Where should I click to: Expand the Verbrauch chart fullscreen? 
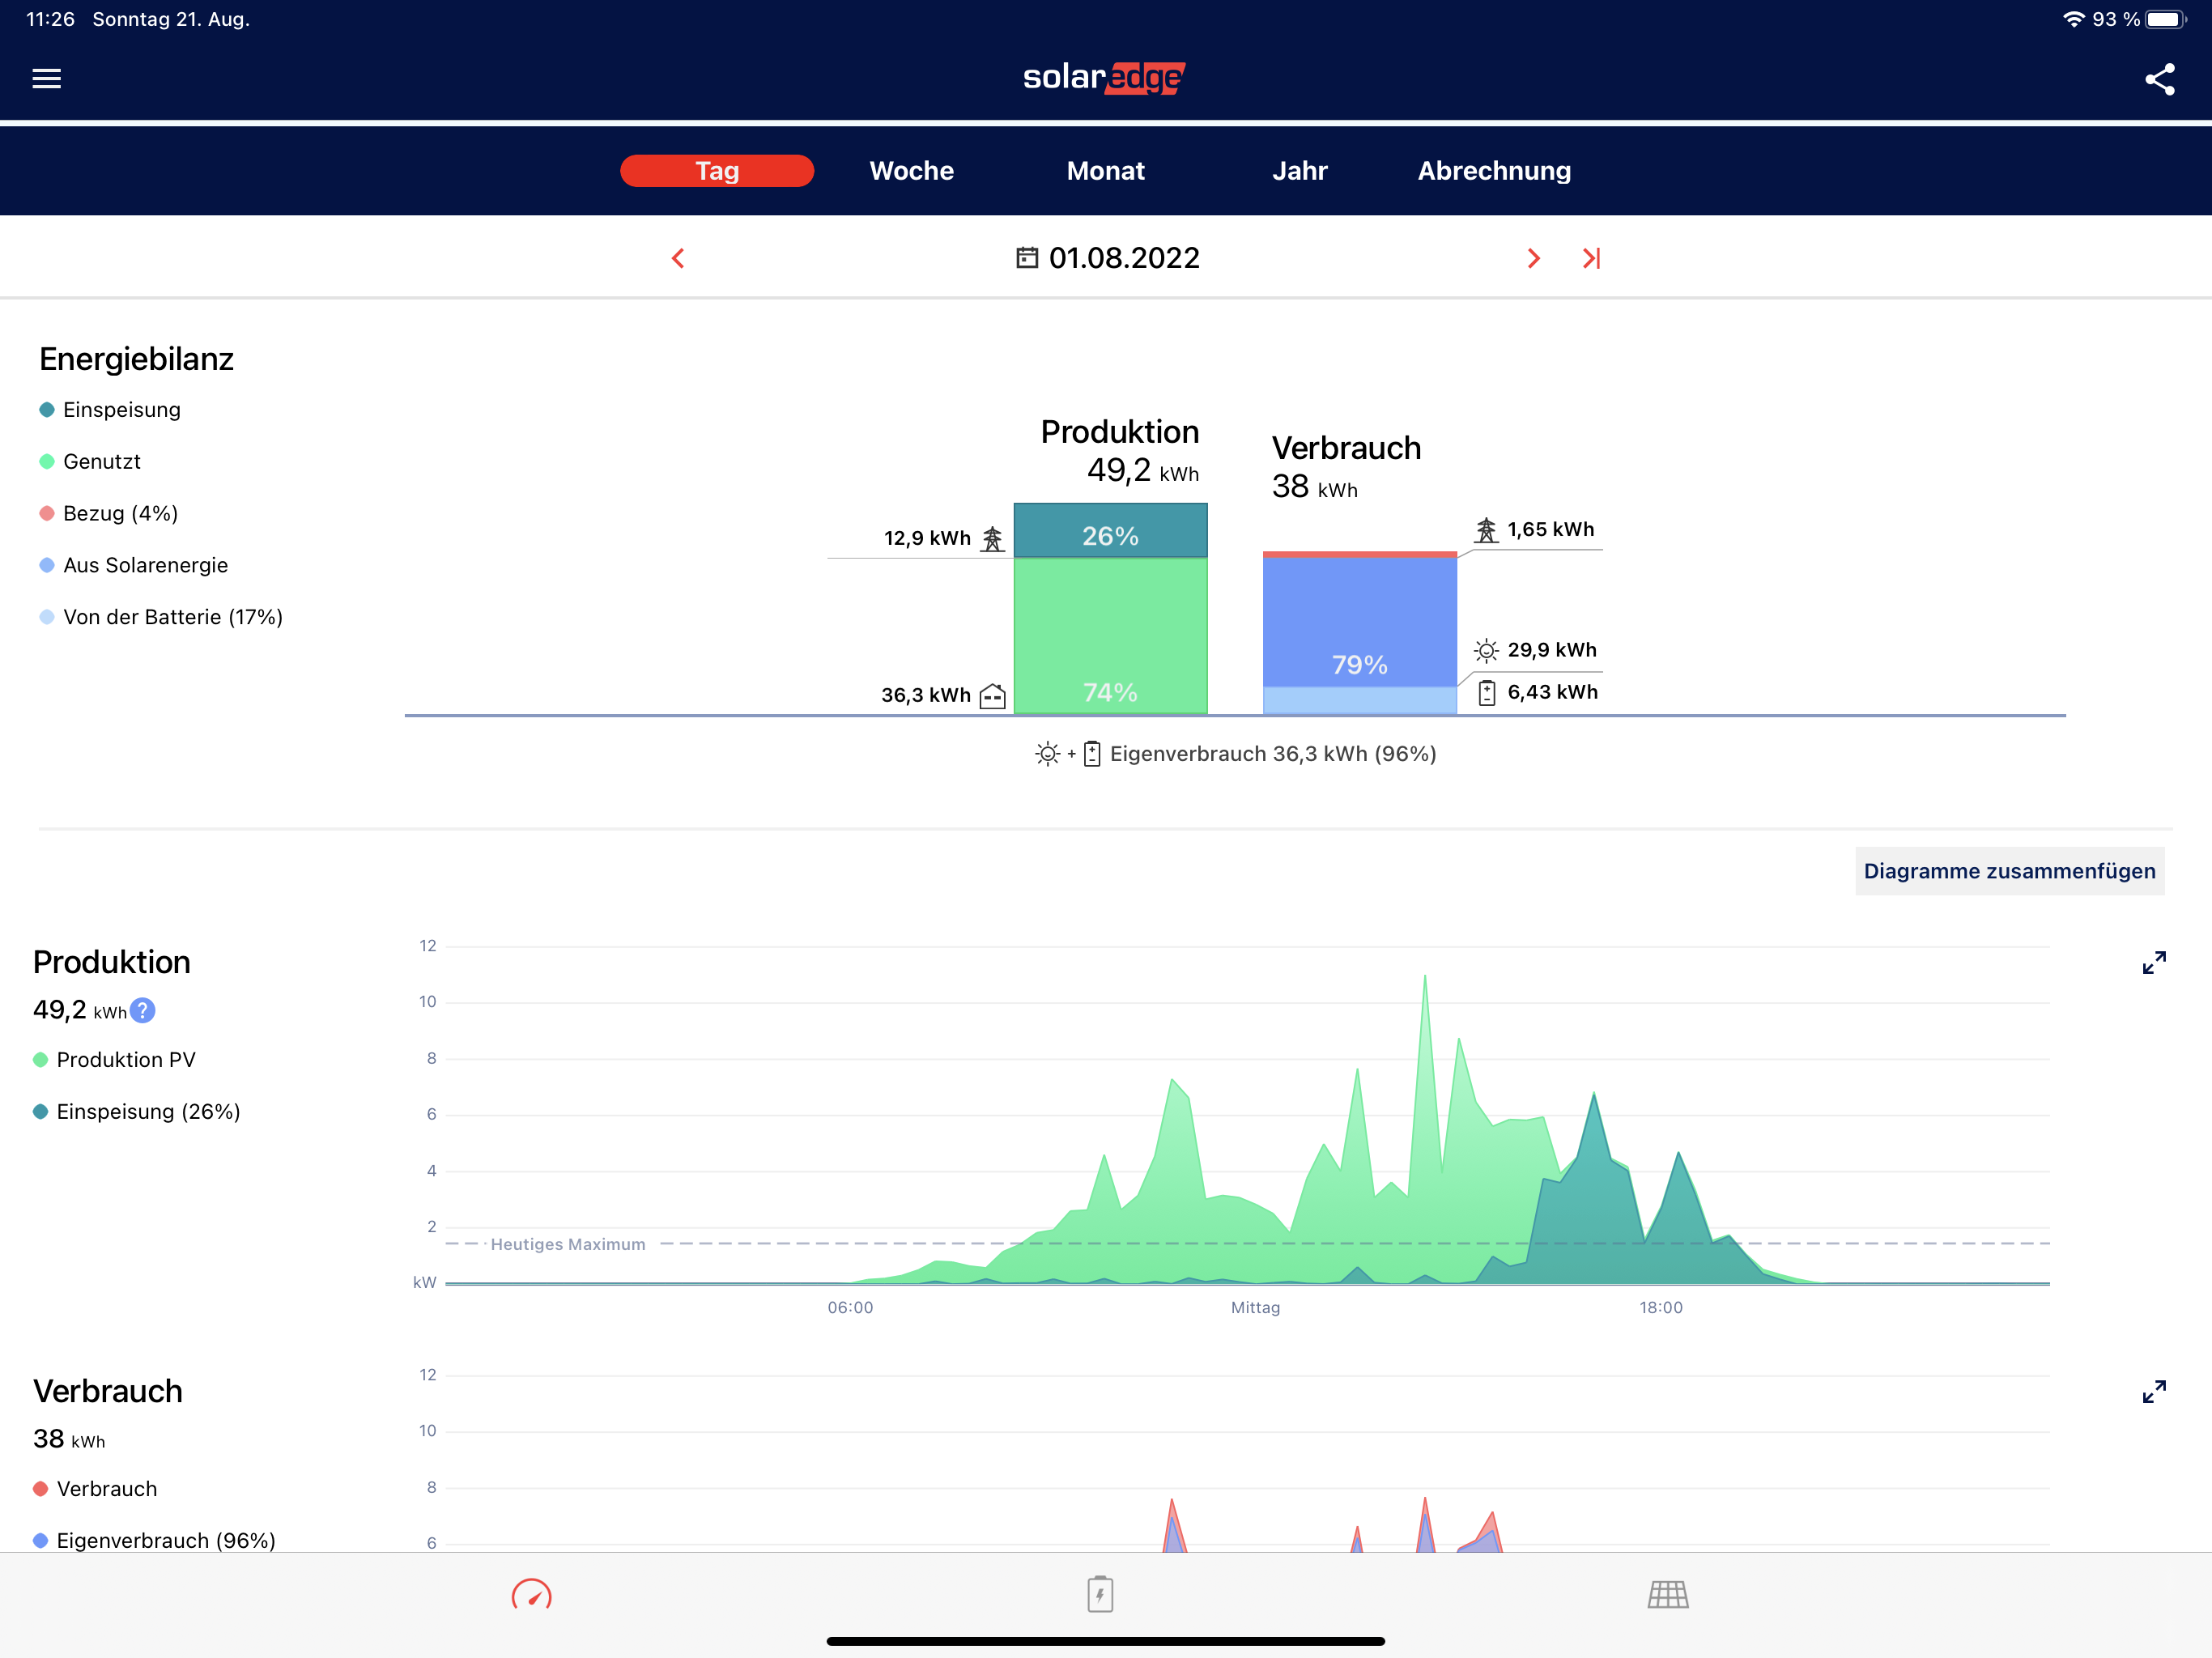2154,1391
